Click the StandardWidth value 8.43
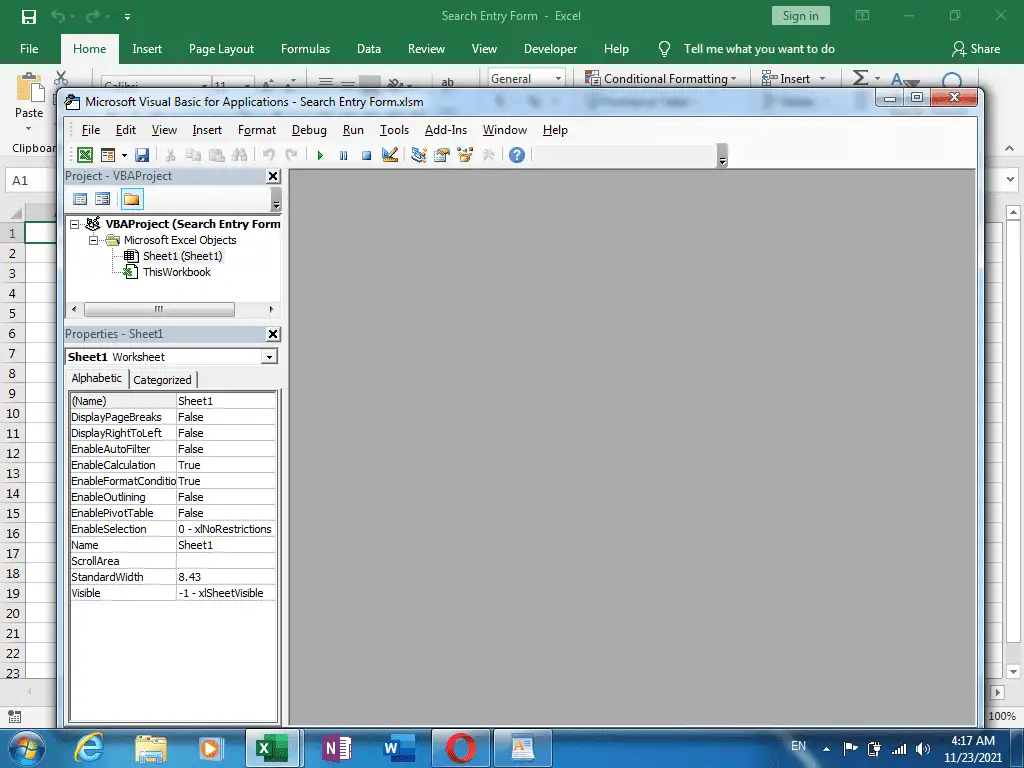The width and height of the screenshot is (1024, 768). coord(226,577)
